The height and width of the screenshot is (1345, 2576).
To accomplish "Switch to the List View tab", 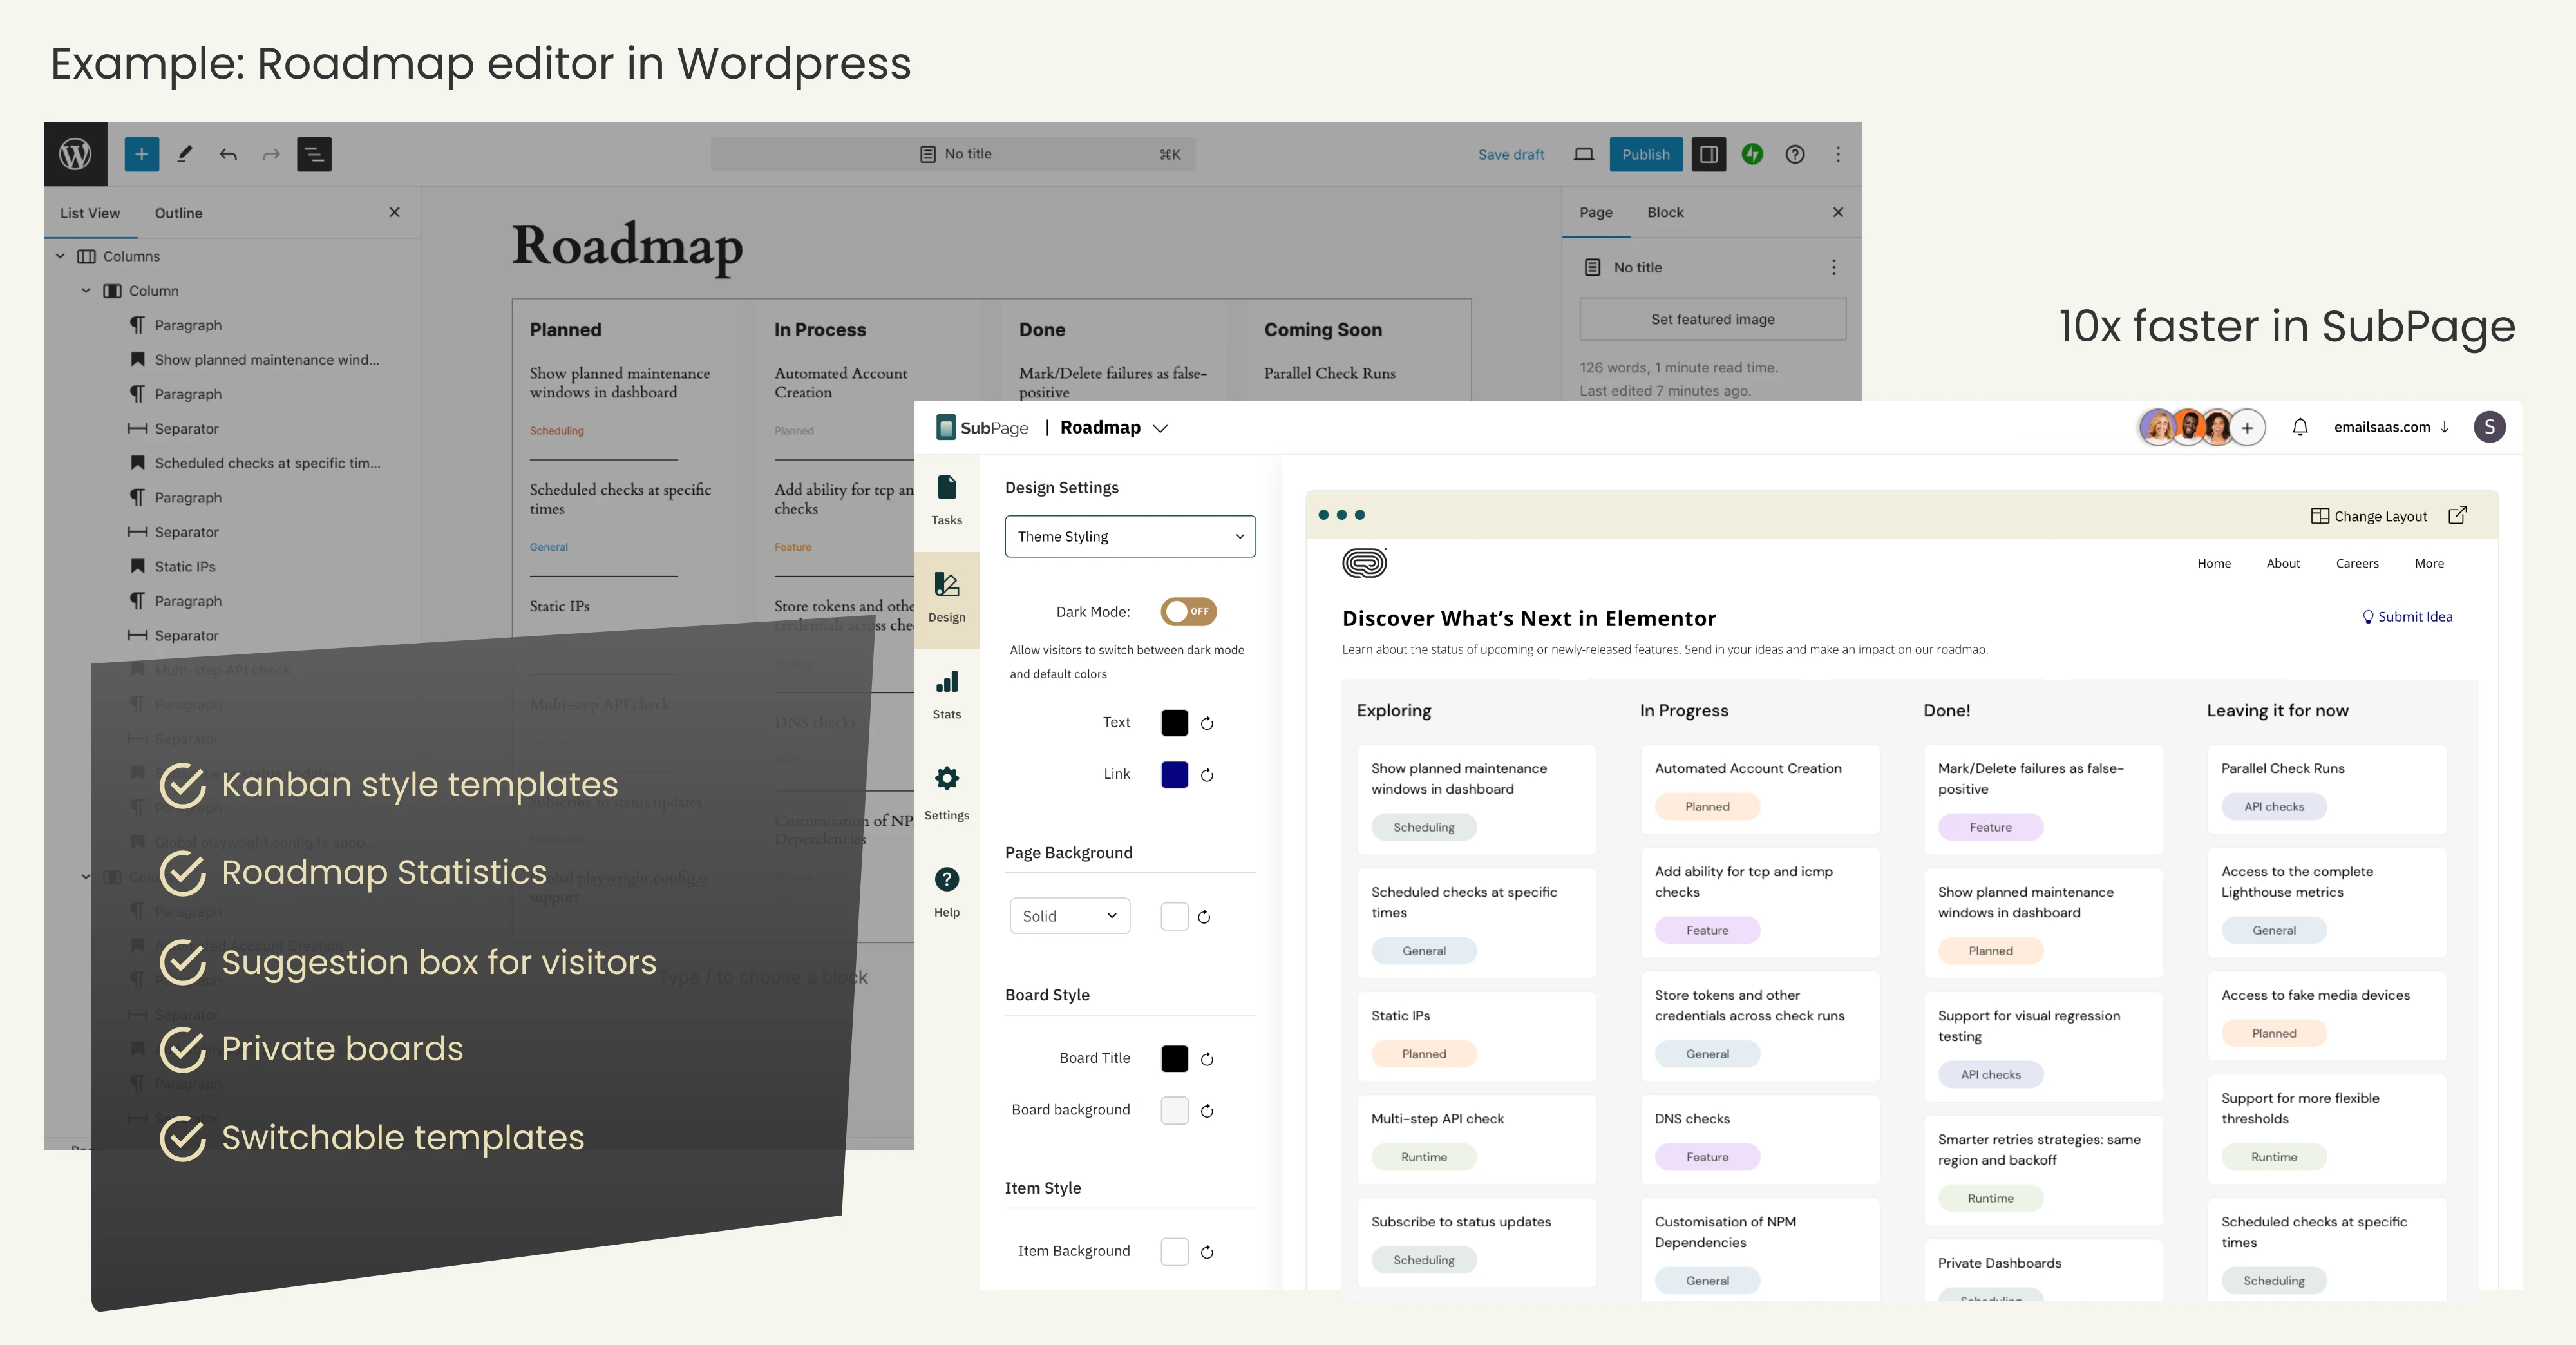I will click(90, 213).
